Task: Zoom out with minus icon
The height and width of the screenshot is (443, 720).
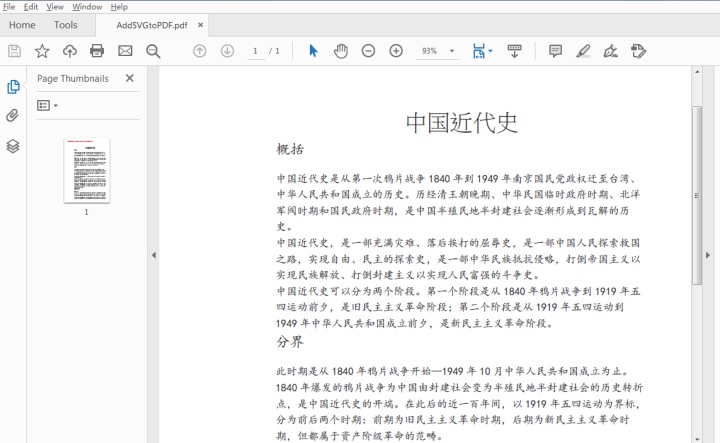Action: 368,50
